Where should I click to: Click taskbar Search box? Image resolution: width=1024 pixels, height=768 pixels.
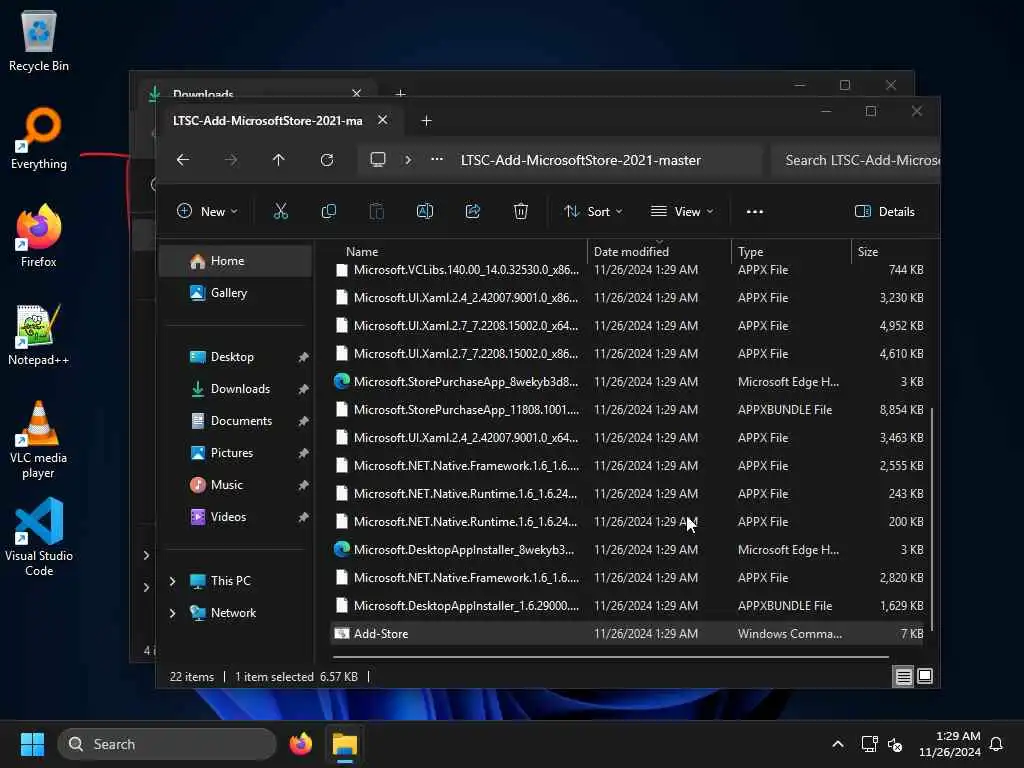[167, 744]
